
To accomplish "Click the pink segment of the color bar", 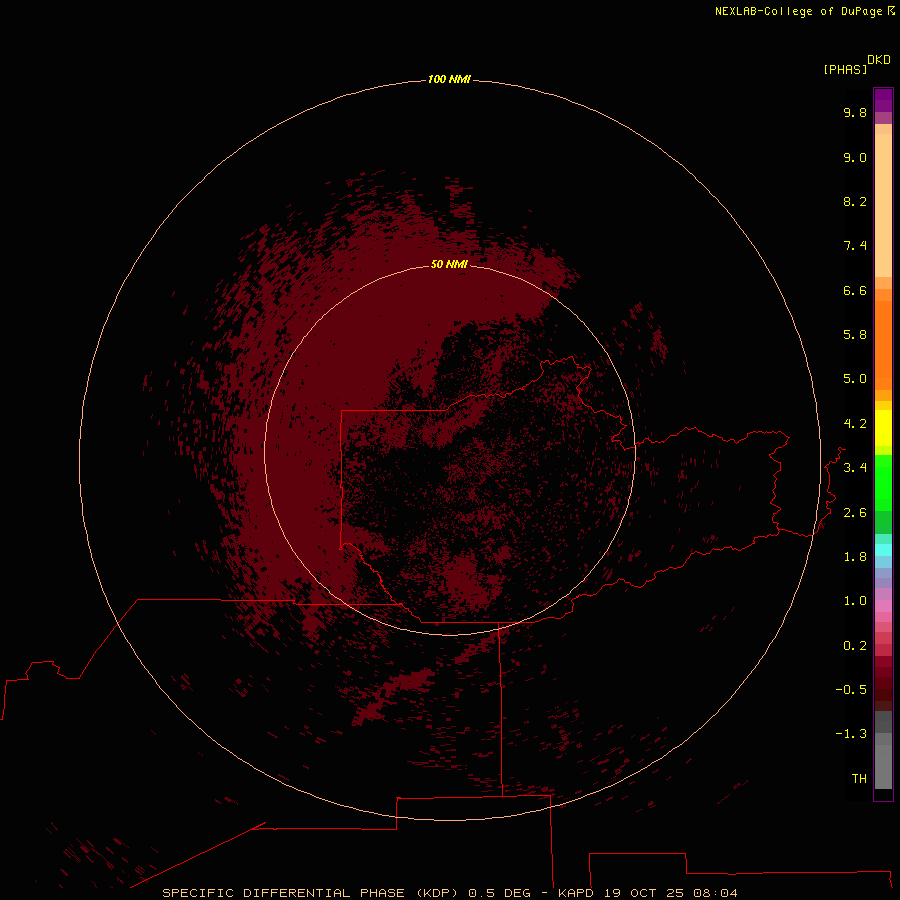I will click(883, 606).
